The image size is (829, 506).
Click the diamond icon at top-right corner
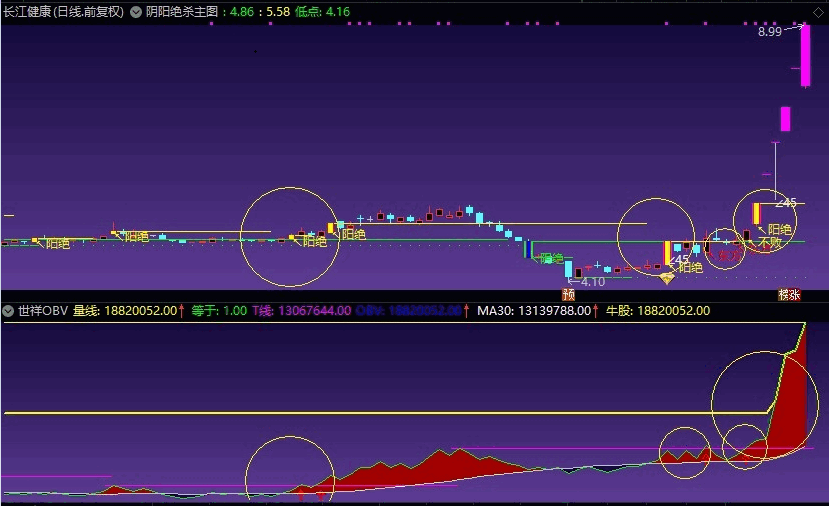[818, 12]
